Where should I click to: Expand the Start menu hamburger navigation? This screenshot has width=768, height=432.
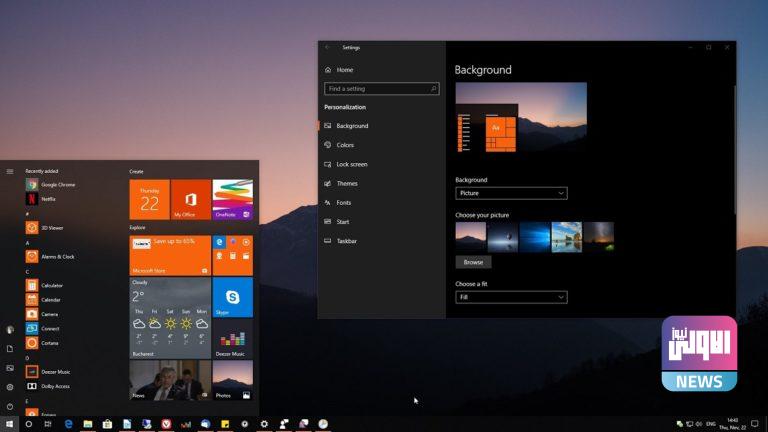pyautogui.click(x=10, y=171)
